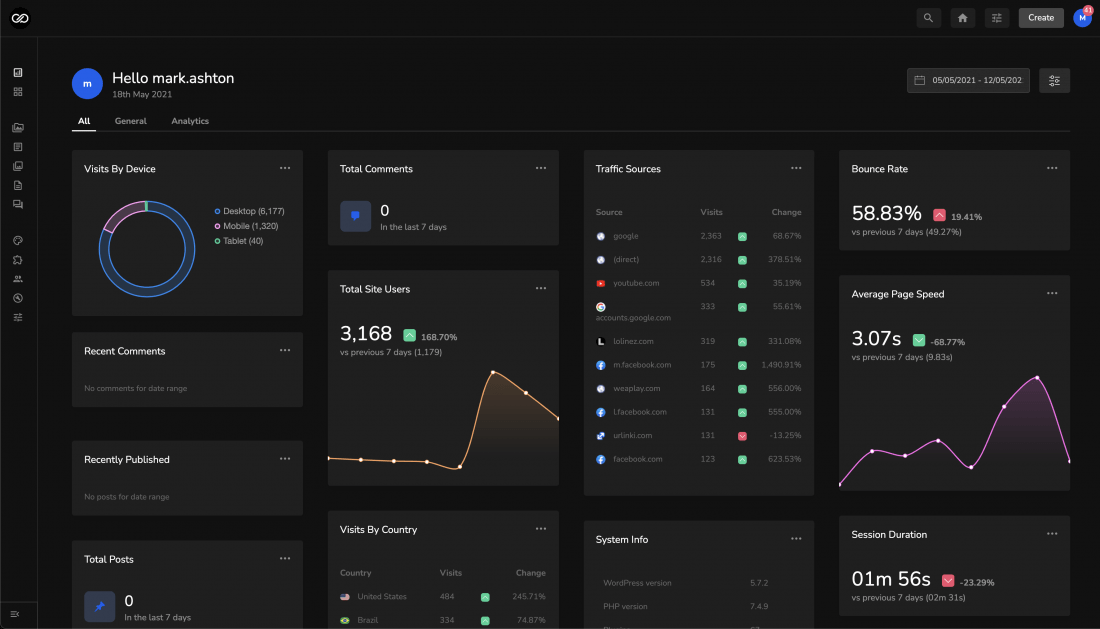
Task: Open the plugins puzzle icon in the sidebar
Action: [18, 260]
